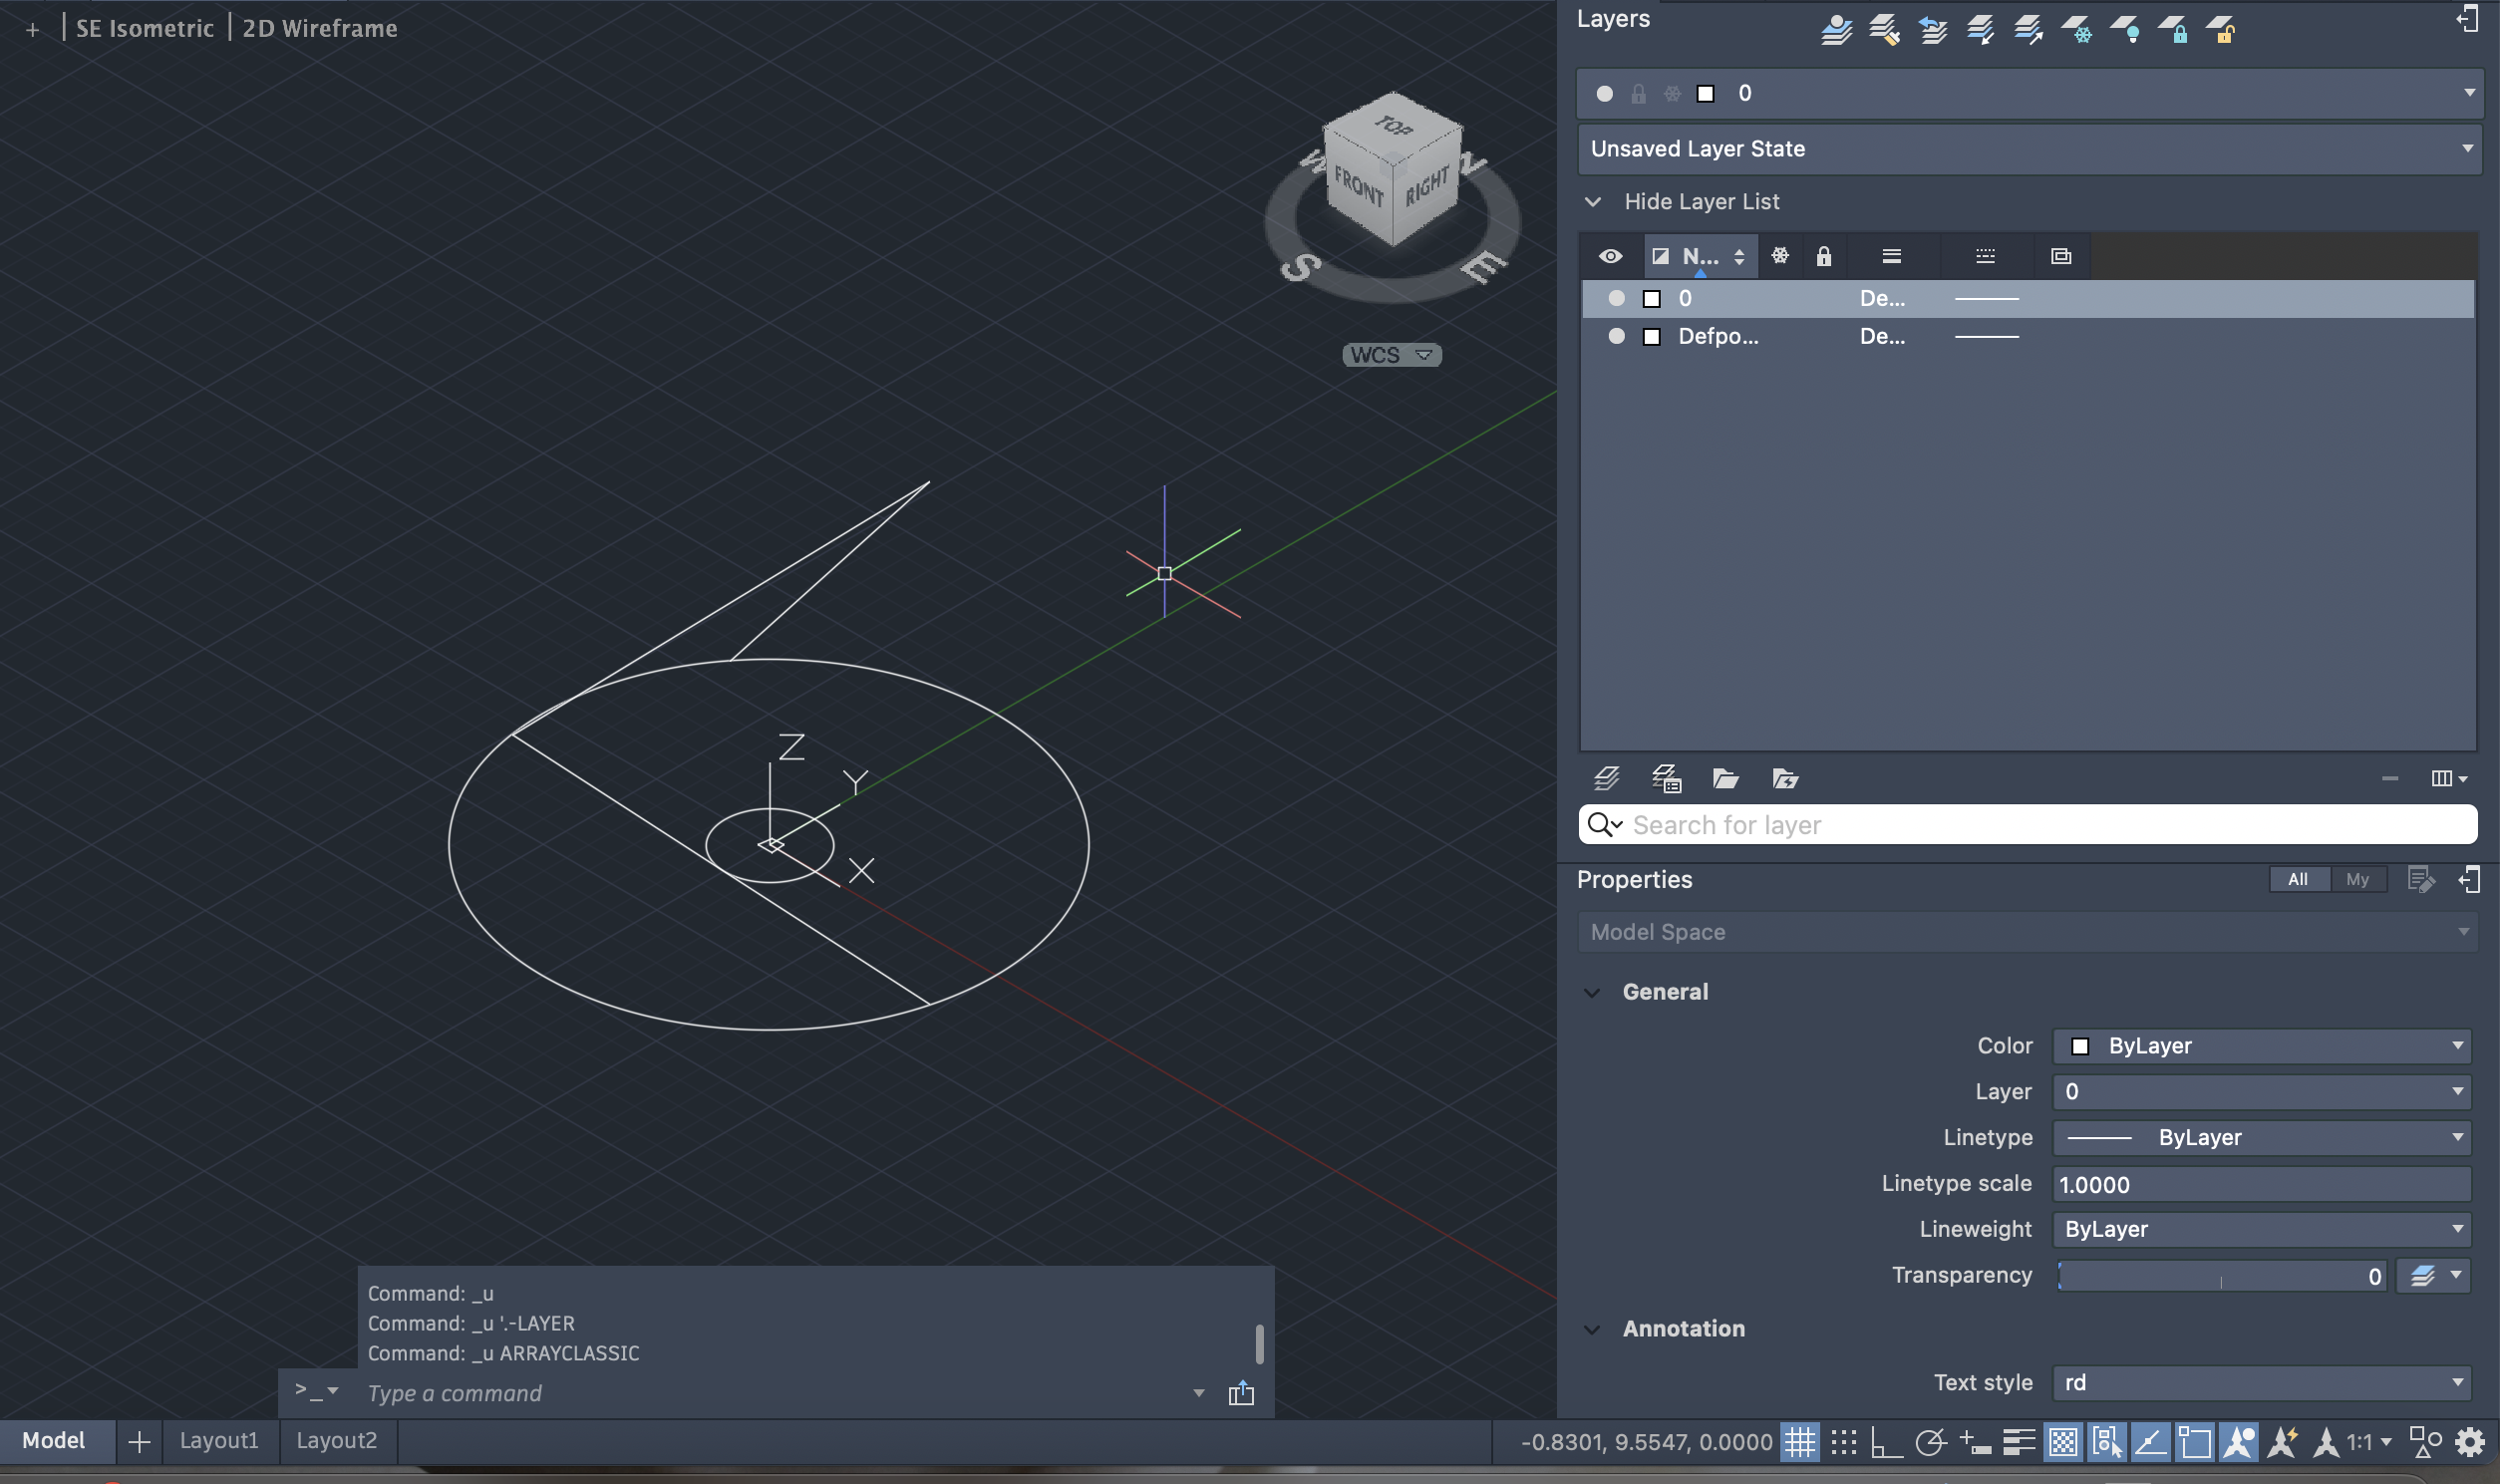Click the Layer Previous icon with blue arrow
Image resolution: width=2500 pixels, height=1484 pixels.
pyautogui.click(x=1932, y=29)
